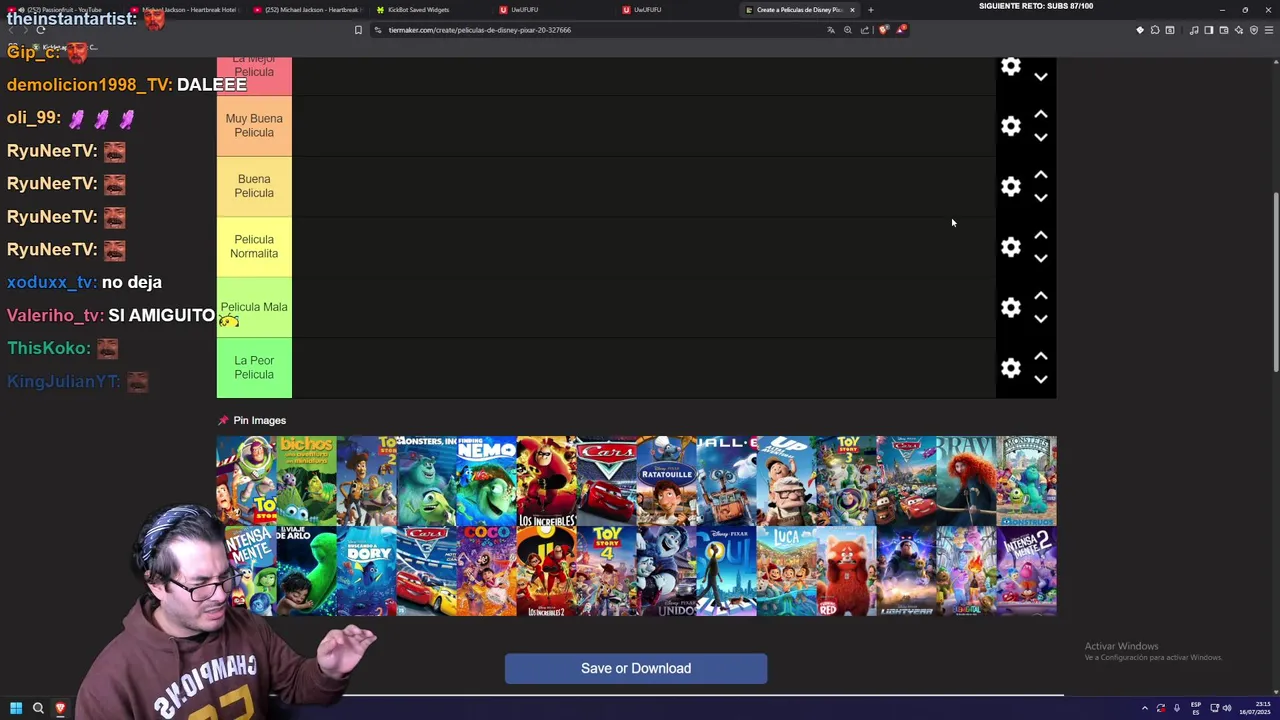Open the Windows Start menu
Viewport: 1280px width, 720px height.
[16, 708]
